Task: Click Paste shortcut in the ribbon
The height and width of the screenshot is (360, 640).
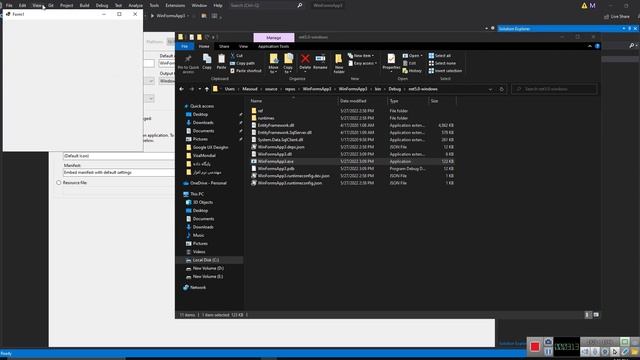Action: tap(245, 71)
